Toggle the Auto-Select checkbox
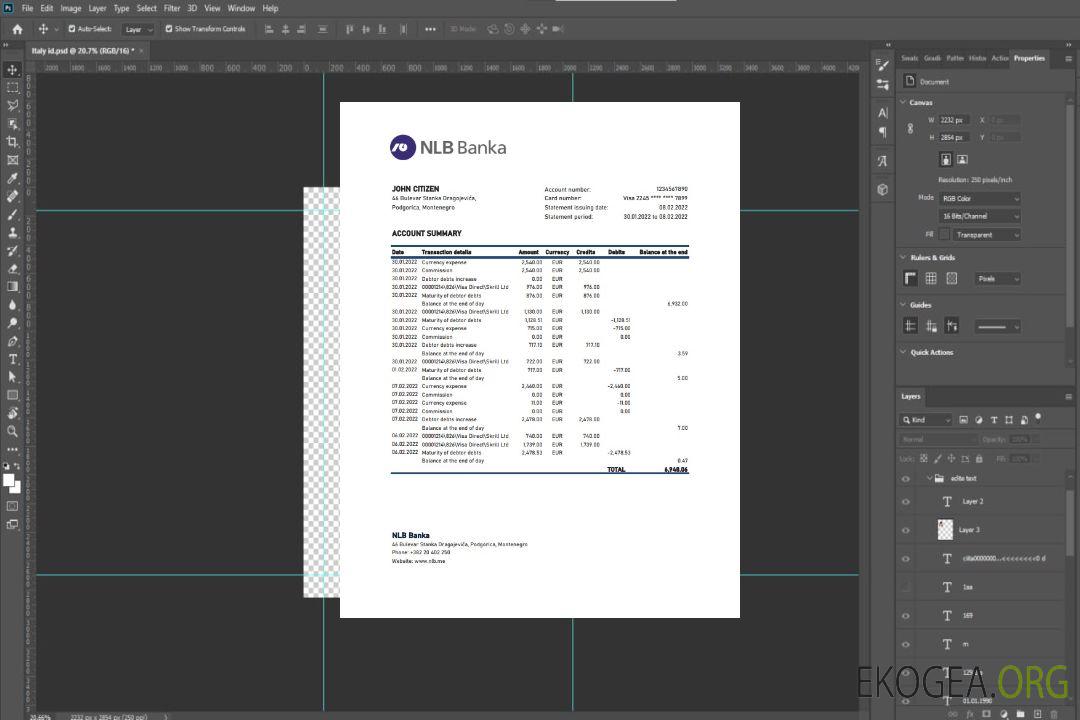1080x720 pixels. pyautogui.click(x=72, y=29)
